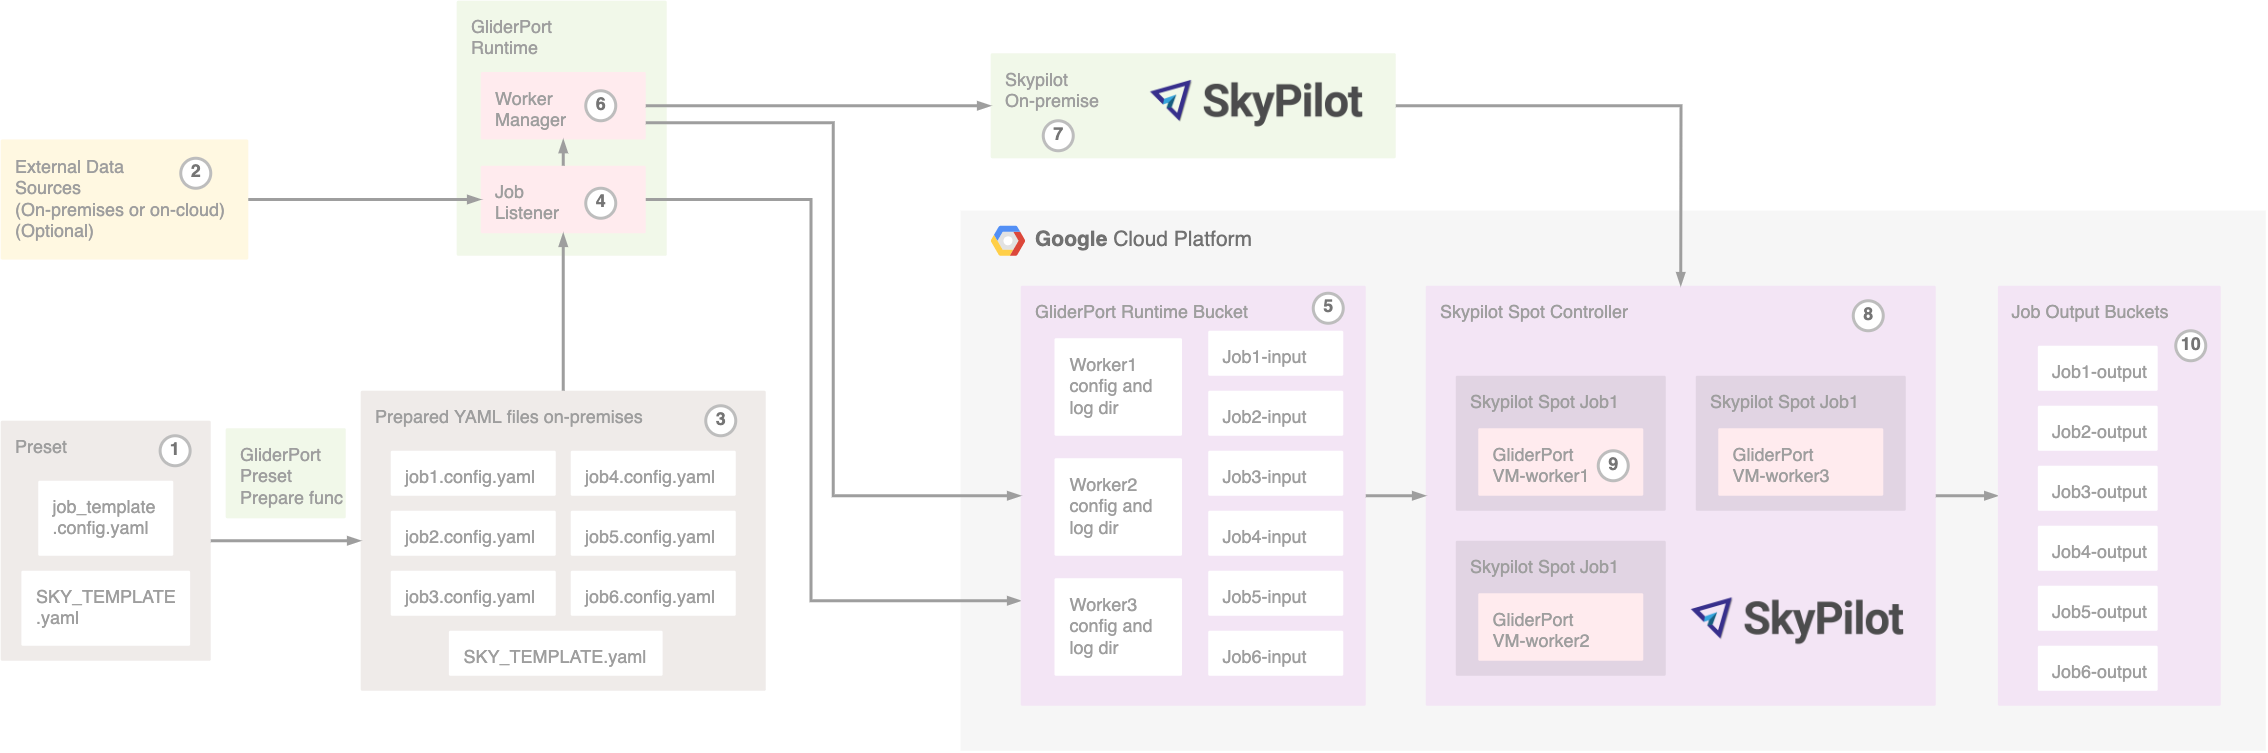Click the Job Output Buckets title

[2089, 312]
